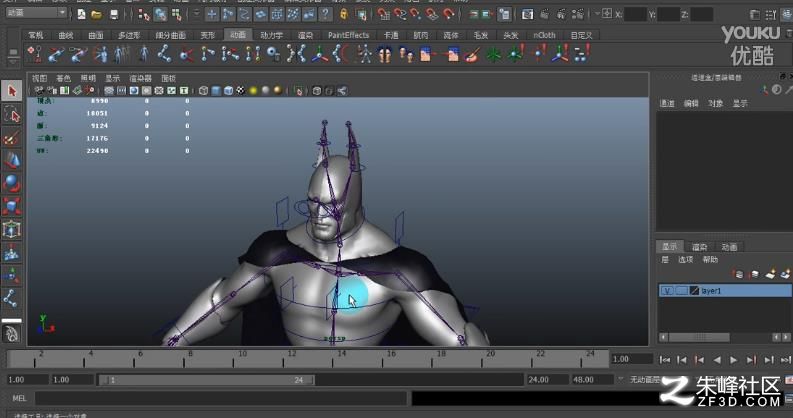Switch to the 动画 layer tab

[x=729, y=247]
